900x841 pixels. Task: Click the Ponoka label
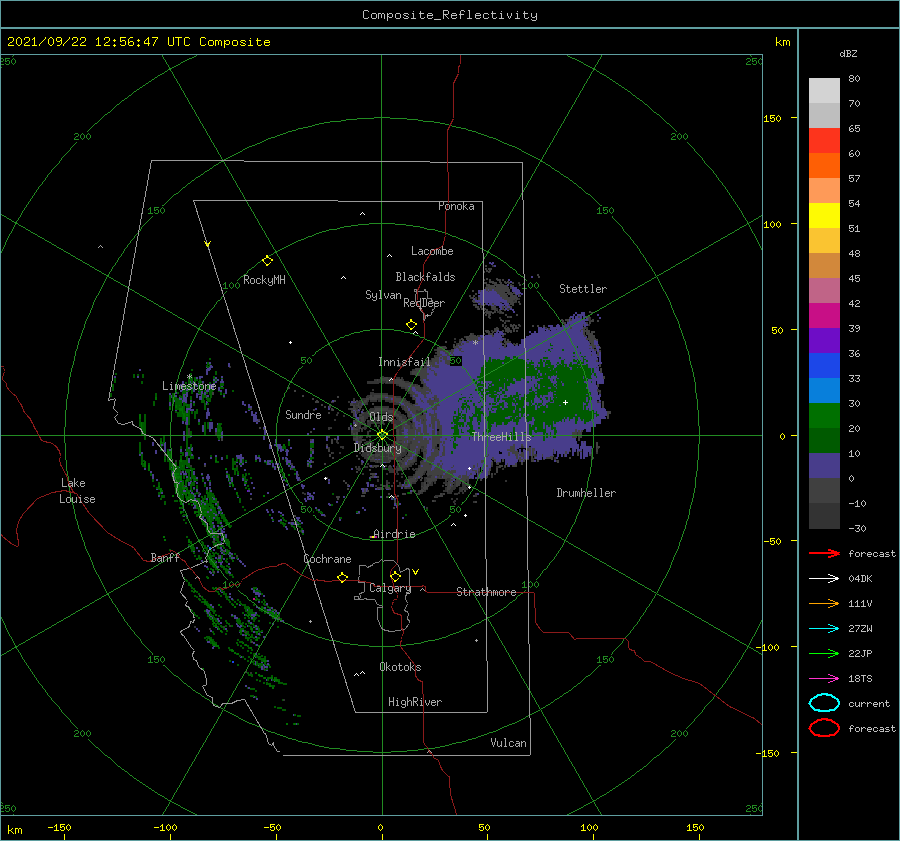point(456,206)
